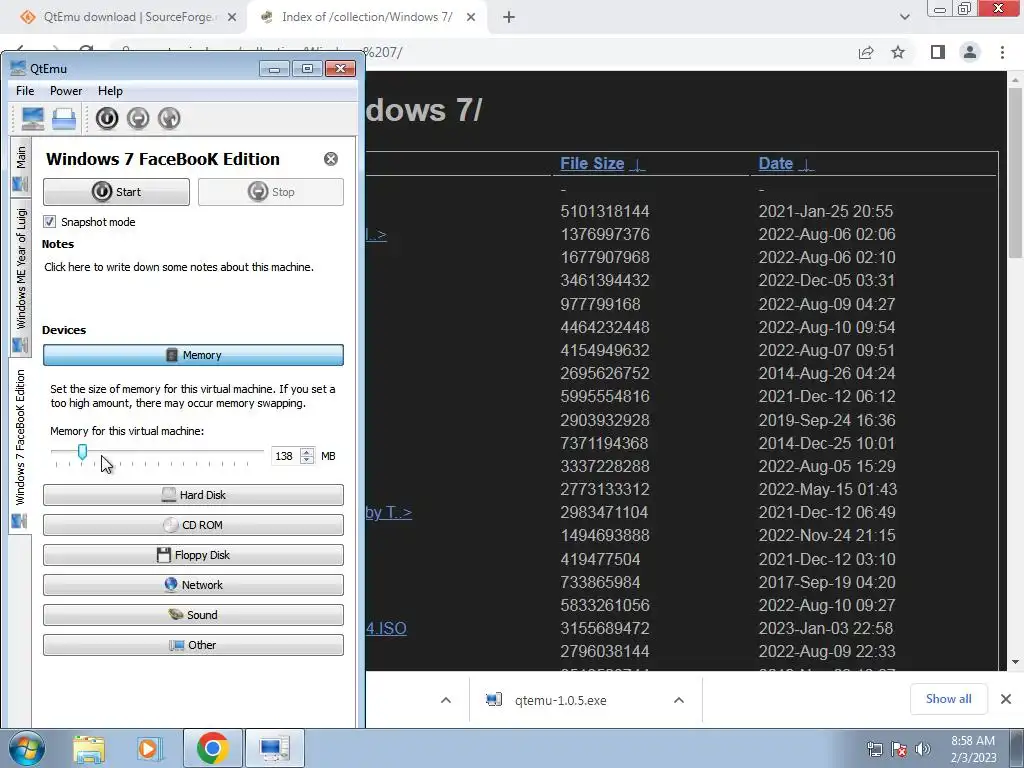Click the restart toolbar icon in QtEmu
The width and height of the screenshot is (1024, 768).
click(x=169, y=118)
